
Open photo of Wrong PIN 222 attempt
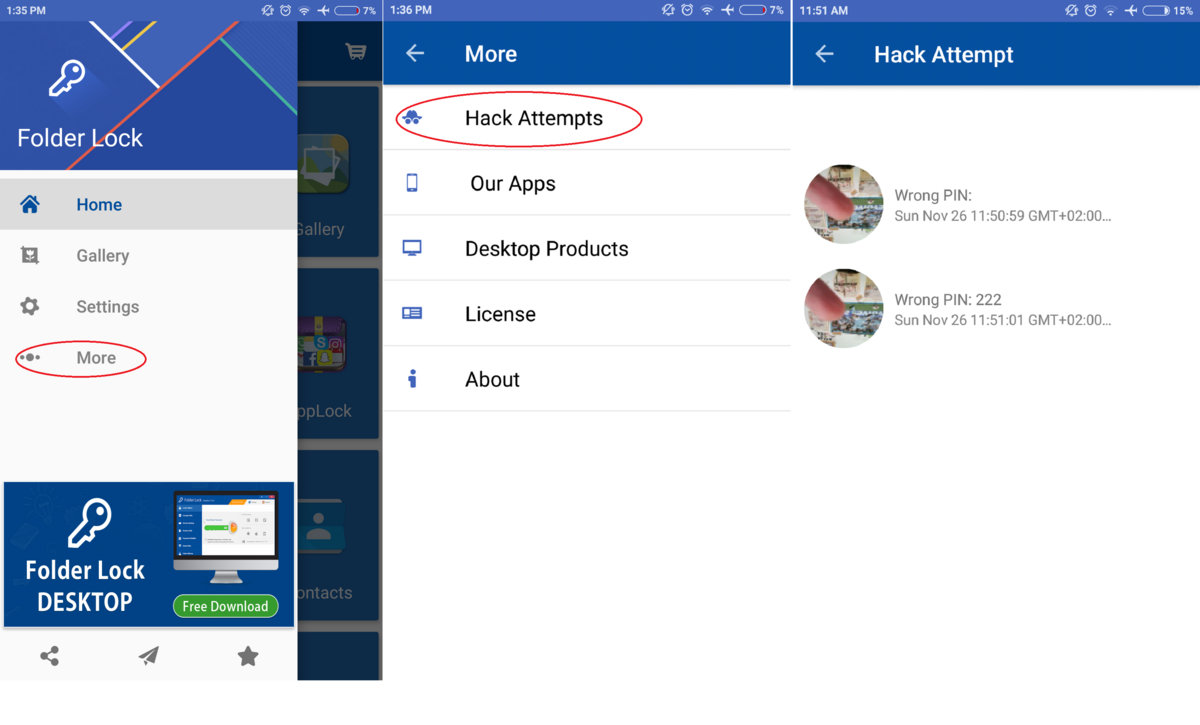(844, 308)
